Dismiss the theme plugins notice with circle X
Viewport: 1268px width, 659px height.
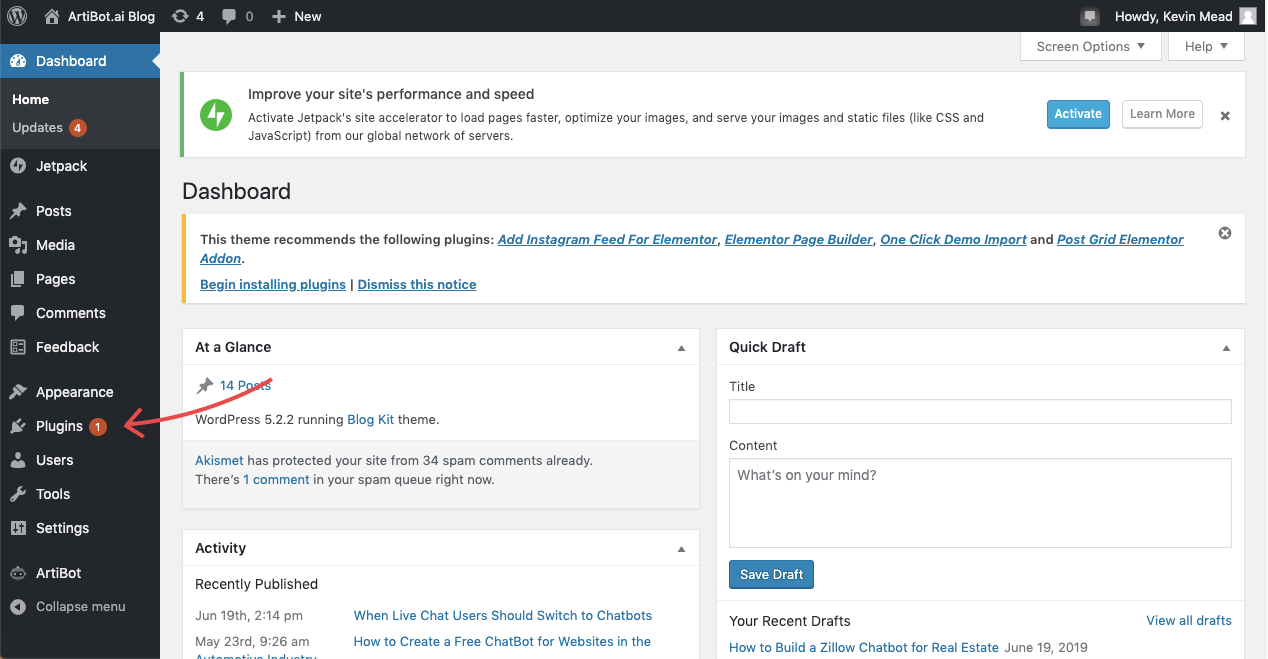(x=1225, y=233)
